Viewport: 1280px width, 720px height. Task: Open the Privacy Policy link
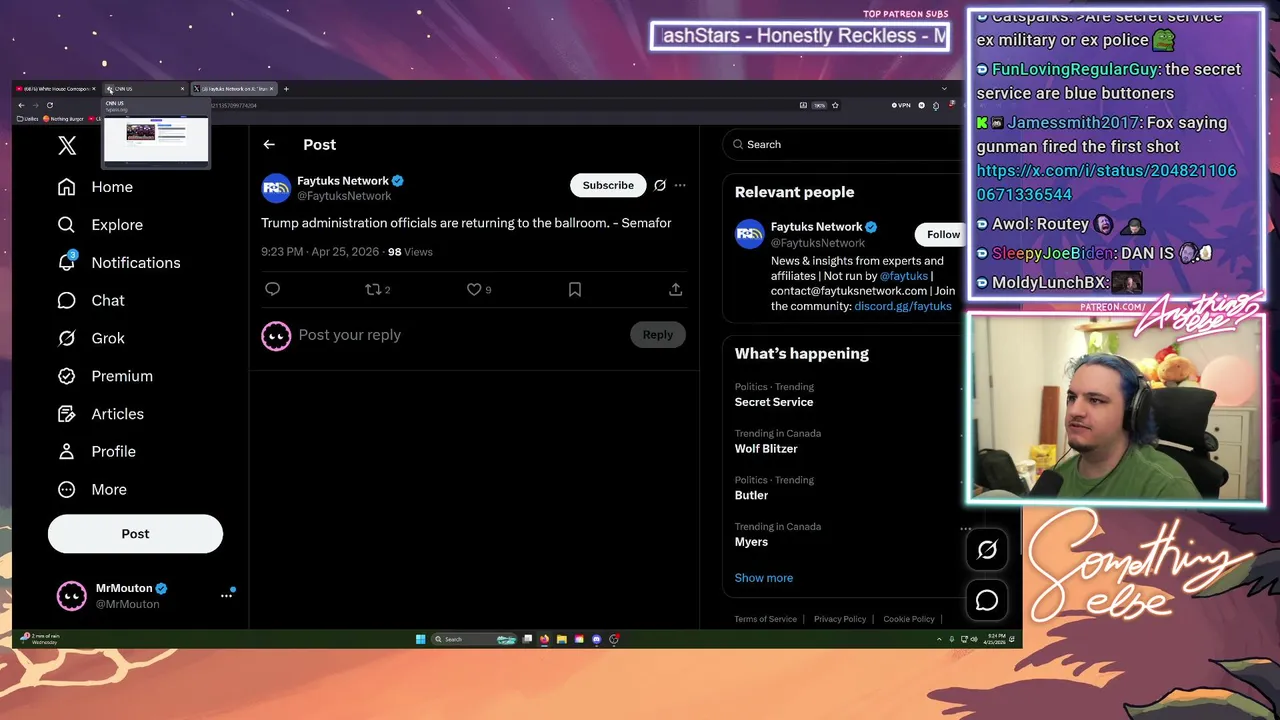click(840, 619)
